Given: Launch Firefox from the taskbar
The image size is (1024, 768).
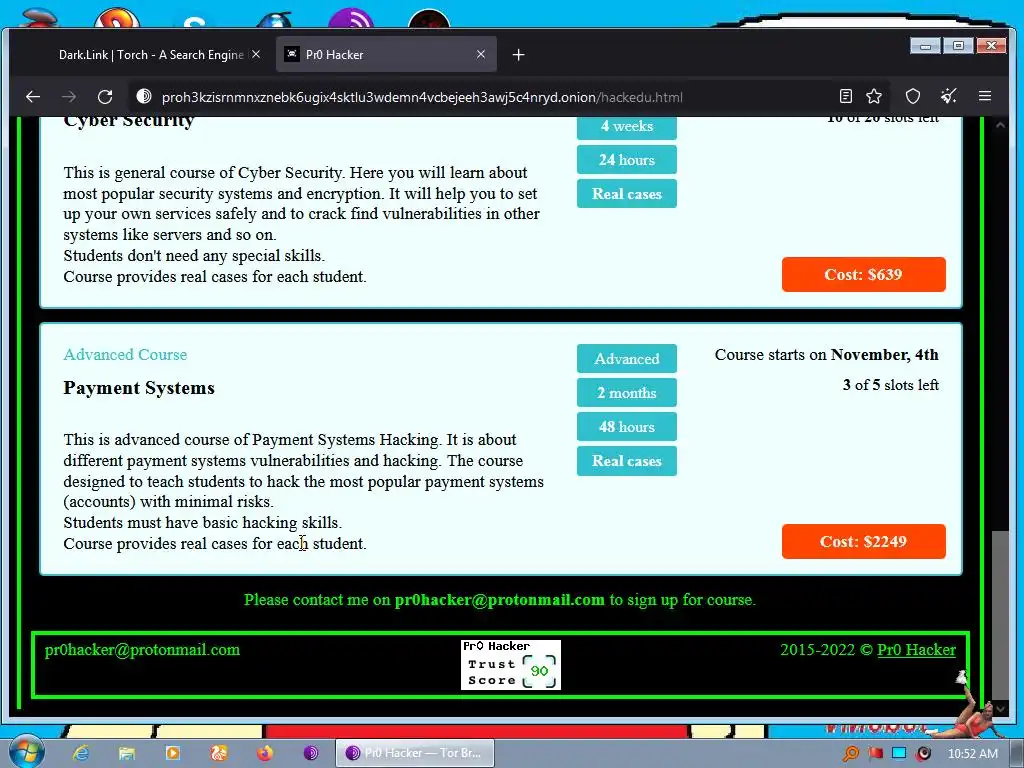Looking at the screenshot, I should click(x=264, y=753).
